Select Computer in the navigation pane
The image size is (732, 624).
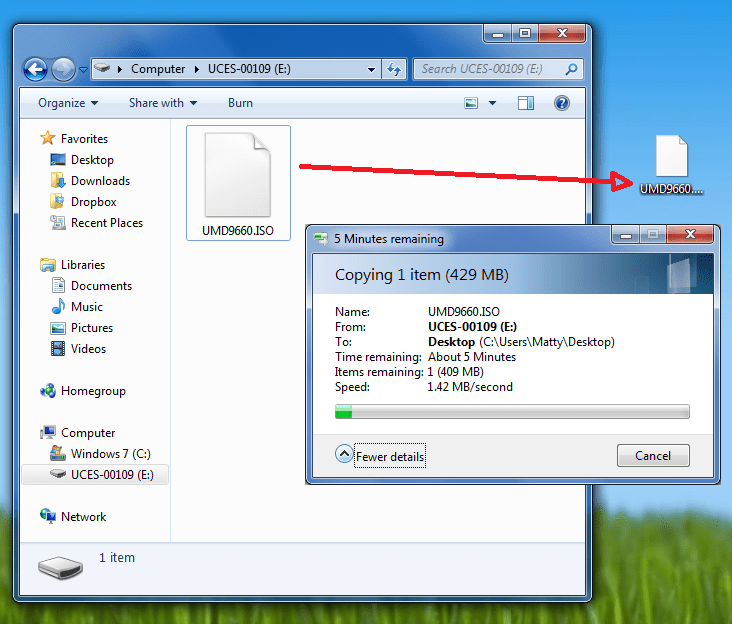pyautogui.click(x=88, y=433)
